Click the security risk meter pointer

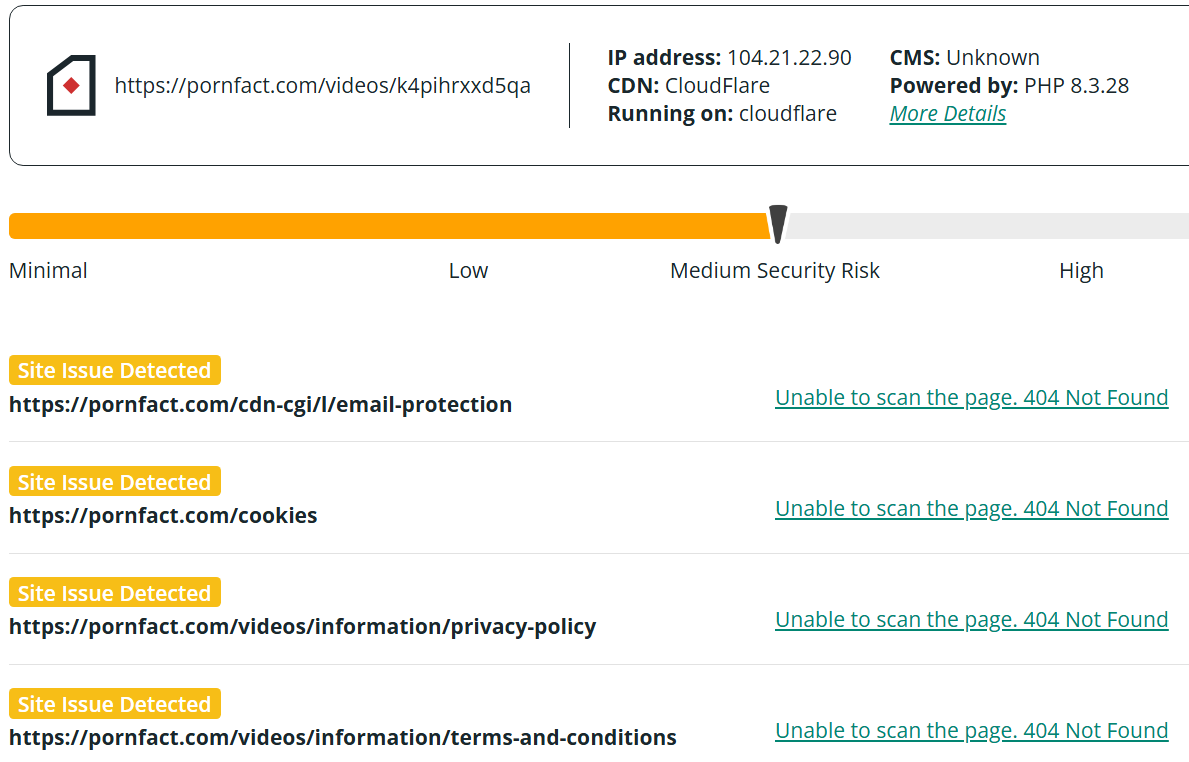(x=778, y=224)
